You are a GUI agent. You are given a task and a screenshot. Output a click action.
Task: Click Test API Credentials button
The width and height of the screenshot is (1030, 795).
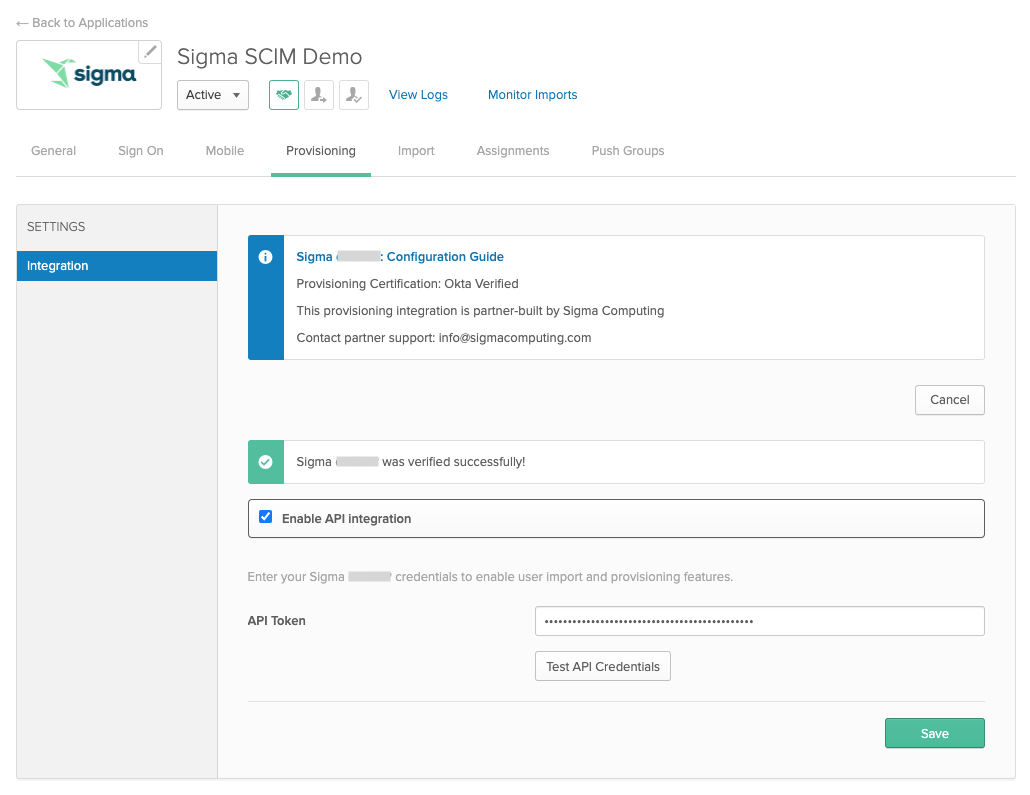click(602, 667)
